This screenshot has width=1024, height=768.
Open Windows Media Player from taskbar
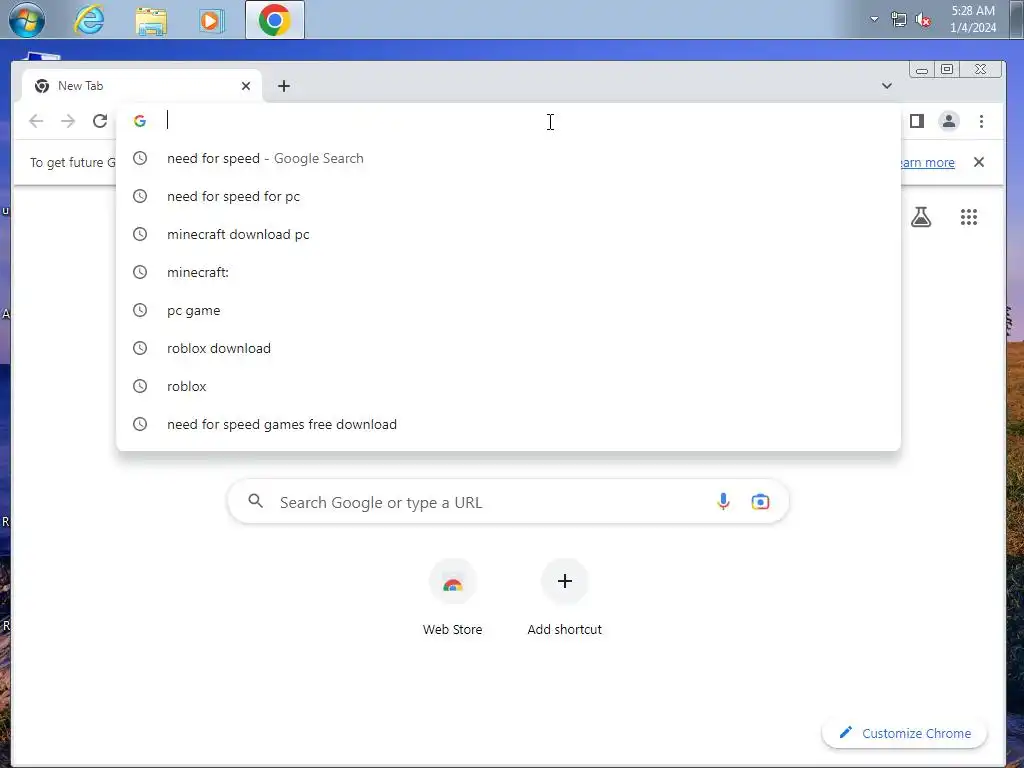212,20
